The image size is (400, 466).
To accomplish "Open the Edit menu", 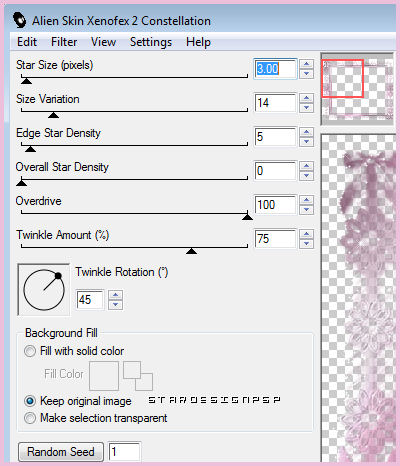I will pyautogui.click(x=27, y=42).
